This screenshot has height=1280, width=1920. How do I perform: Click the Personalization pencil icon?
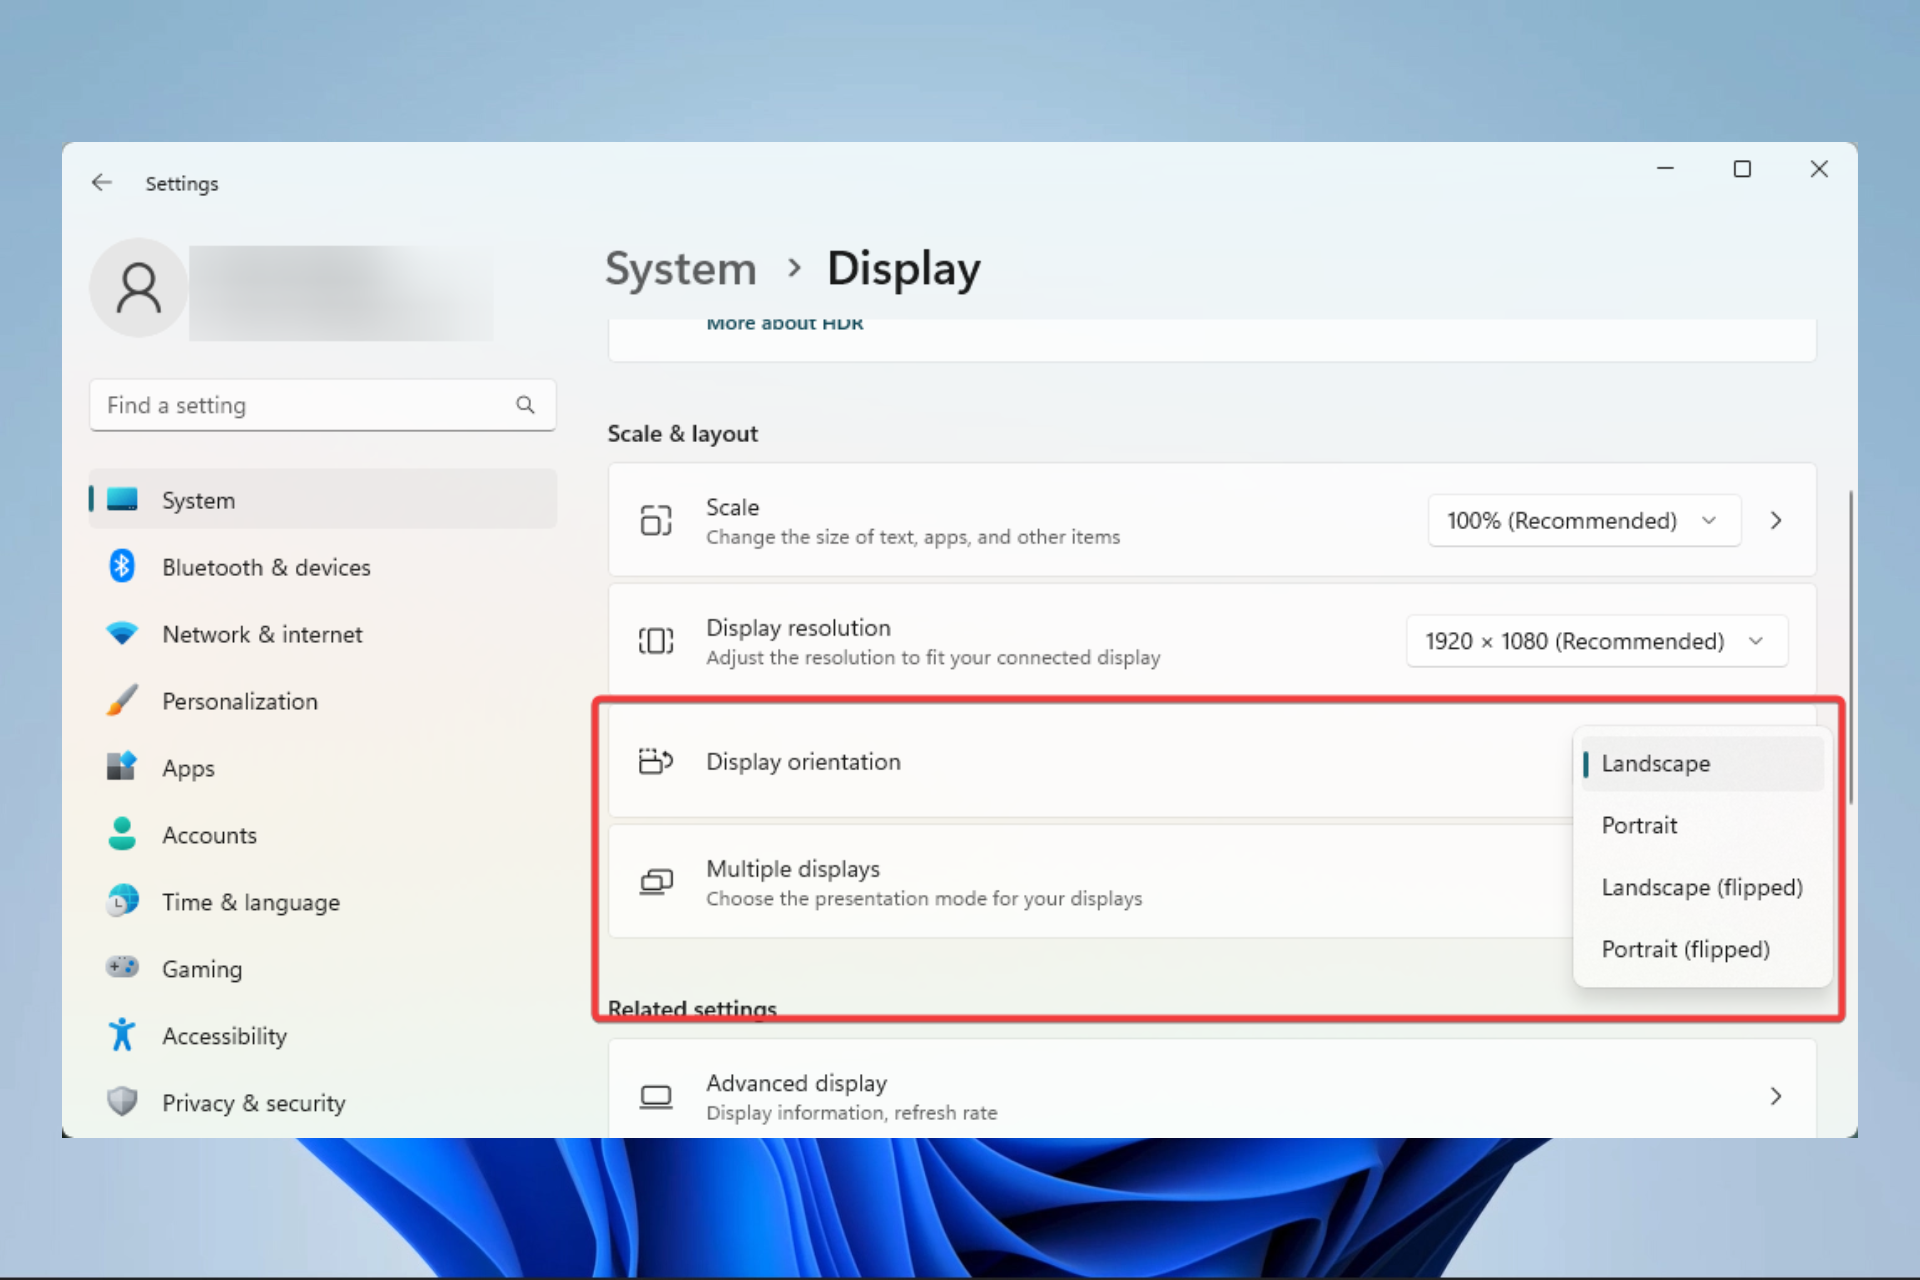click(121, 701)
